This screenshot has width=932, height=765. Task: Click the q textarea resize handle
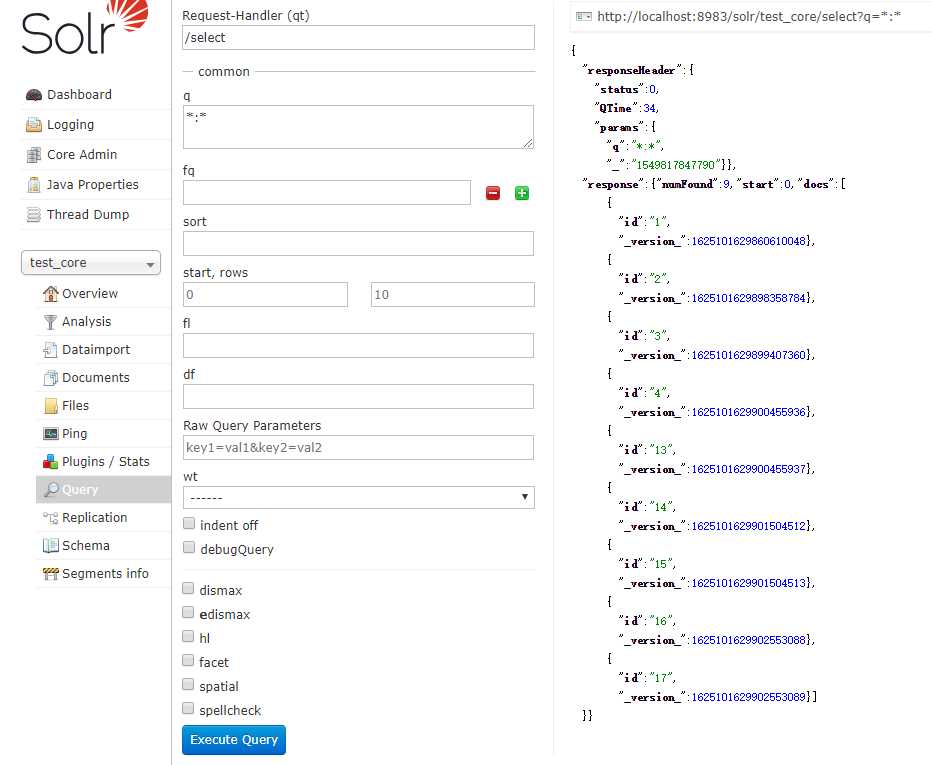(528, 143)
